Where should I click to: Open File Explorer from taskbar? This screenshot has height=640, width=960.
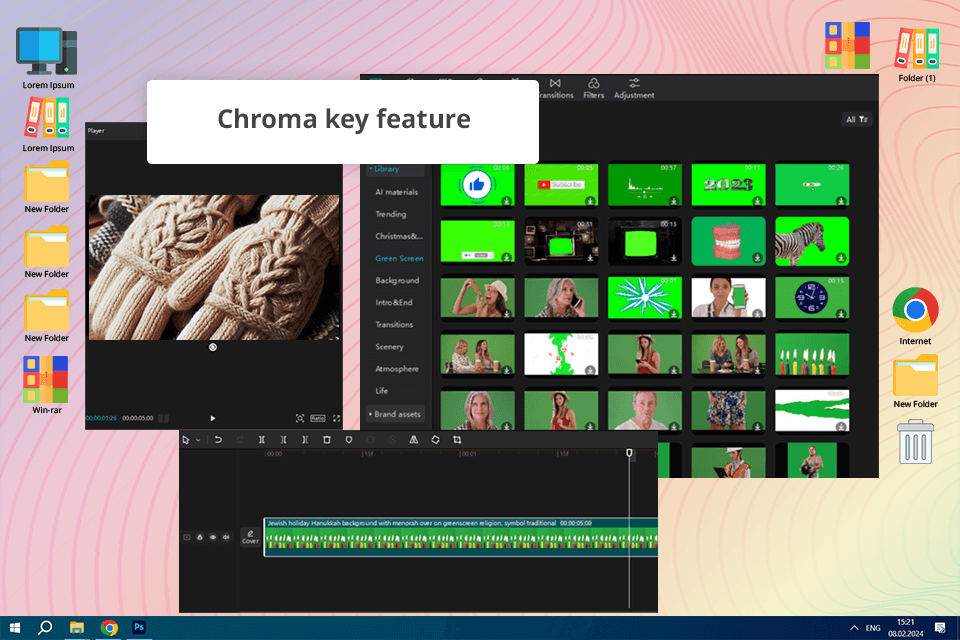point(77,628)
